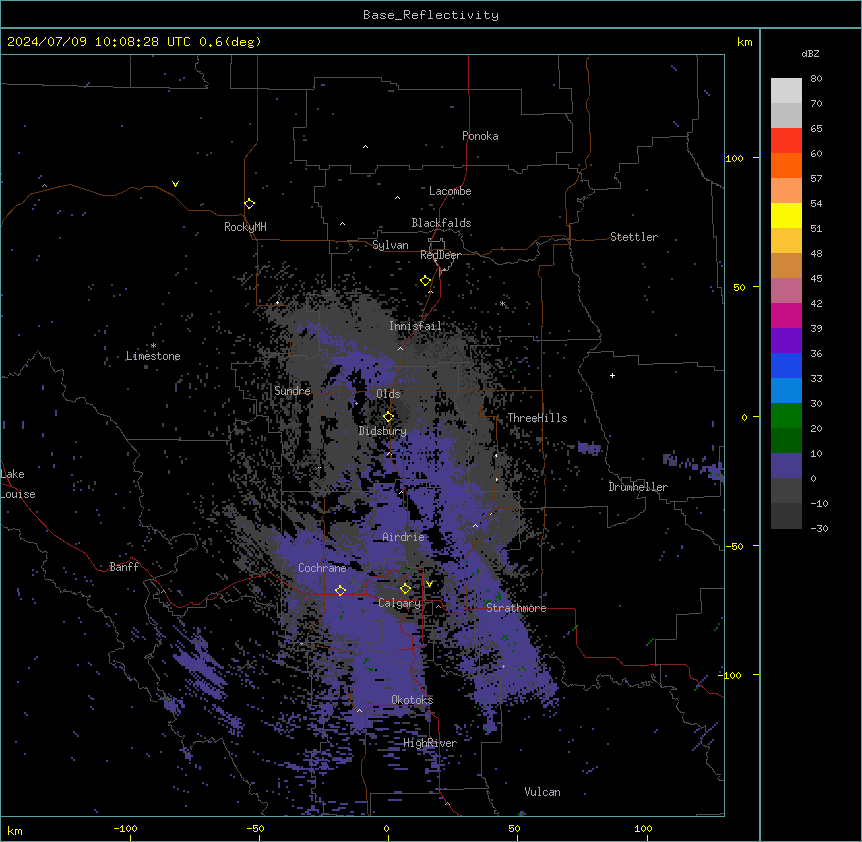Click the asterisk marker above the Limestone label
Image resolution: width=862 pixels, height=842 pixels.
[x=153, y=346]
